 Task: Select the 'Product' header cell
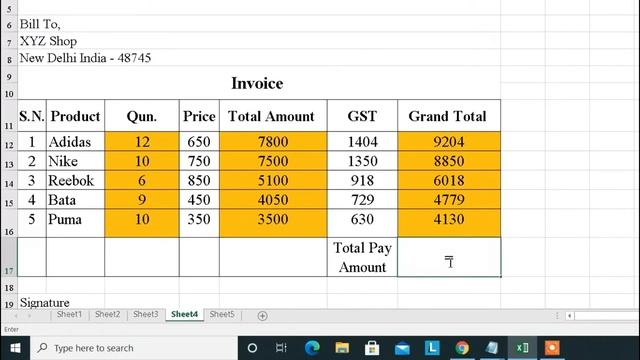[75, 116]
